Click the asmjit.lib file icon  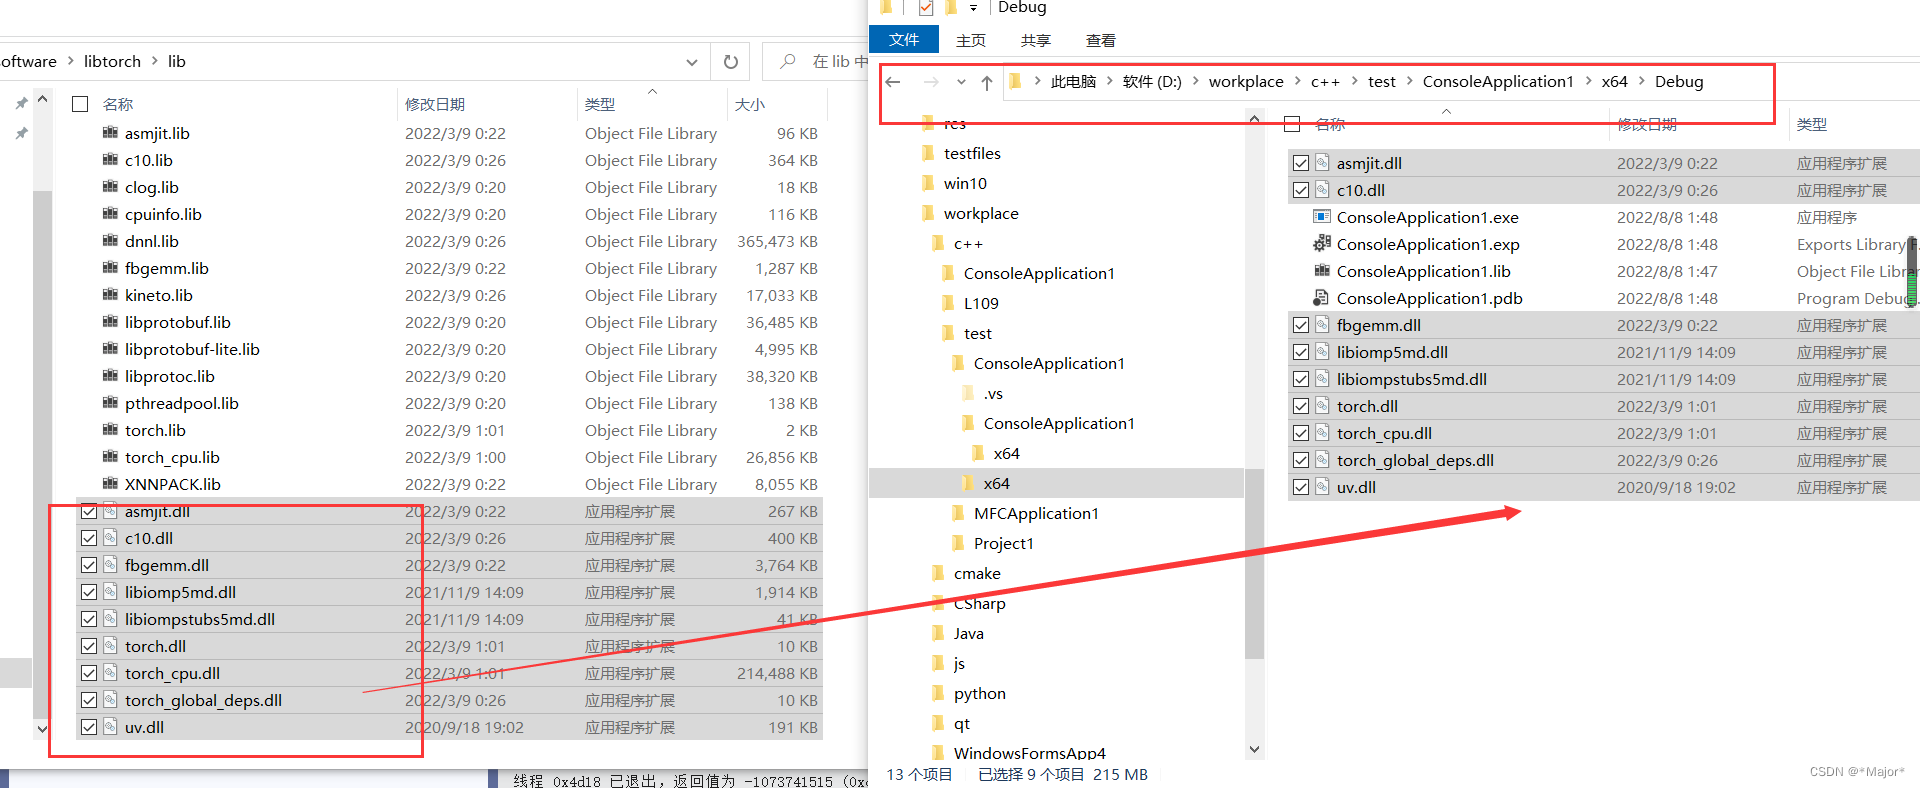click(110, 132)
